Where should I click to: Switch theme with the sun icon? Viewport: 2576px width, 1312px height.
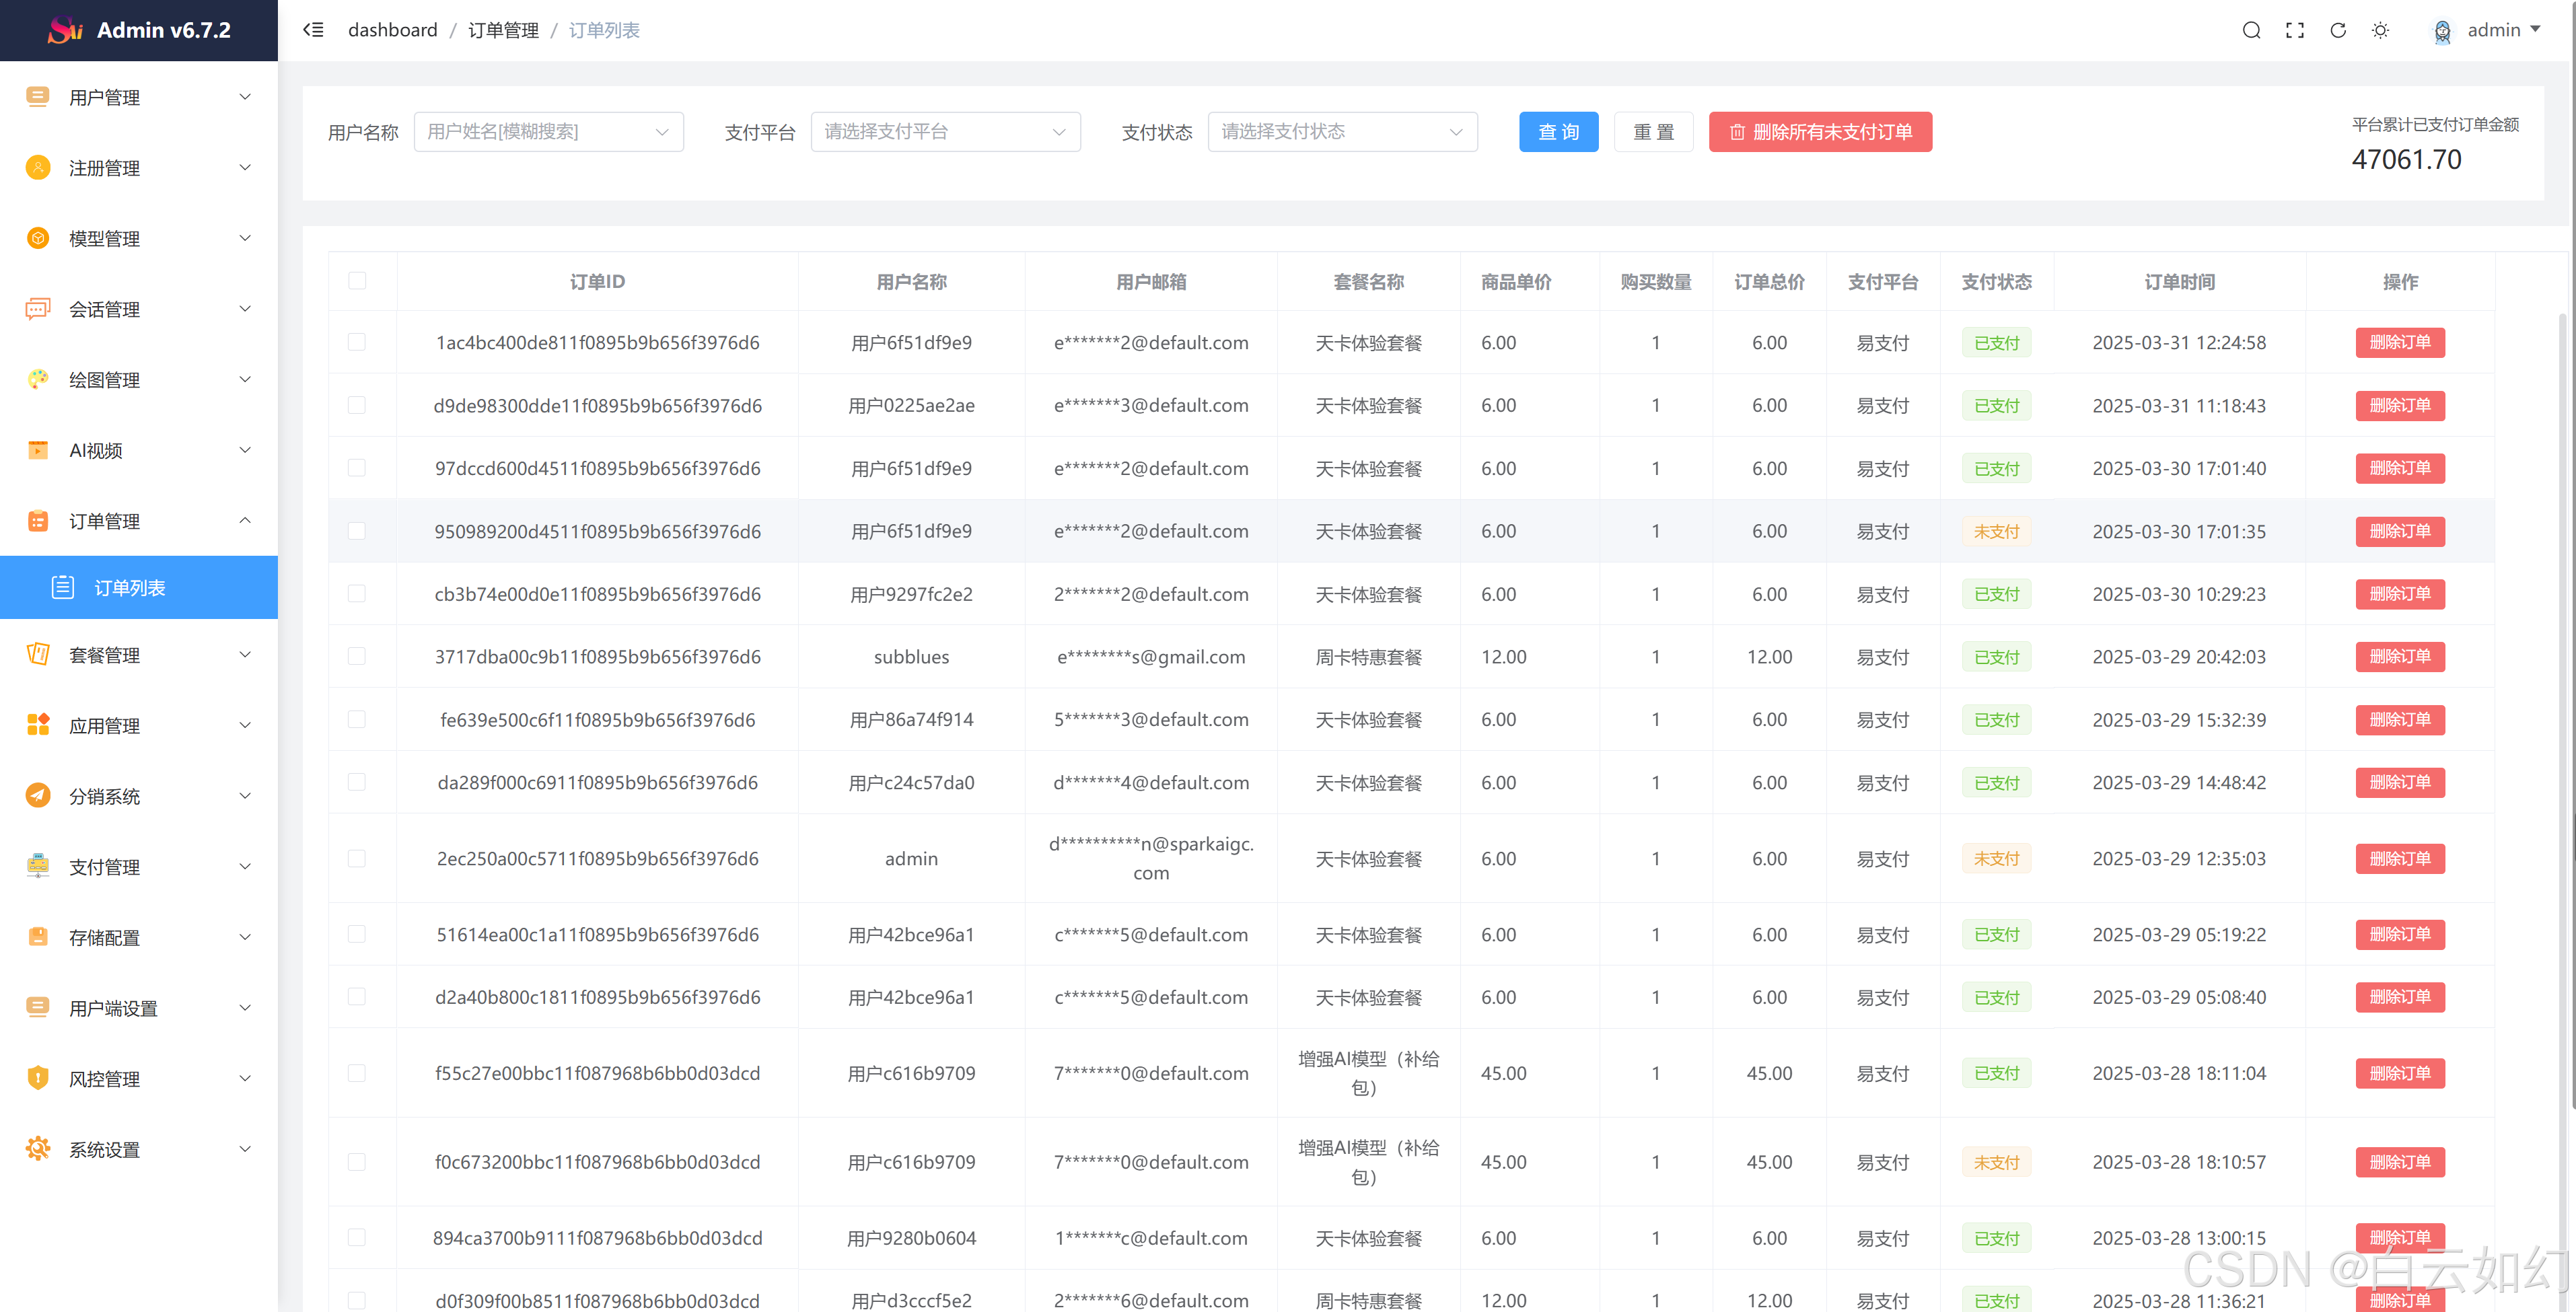pos(2381,30)
